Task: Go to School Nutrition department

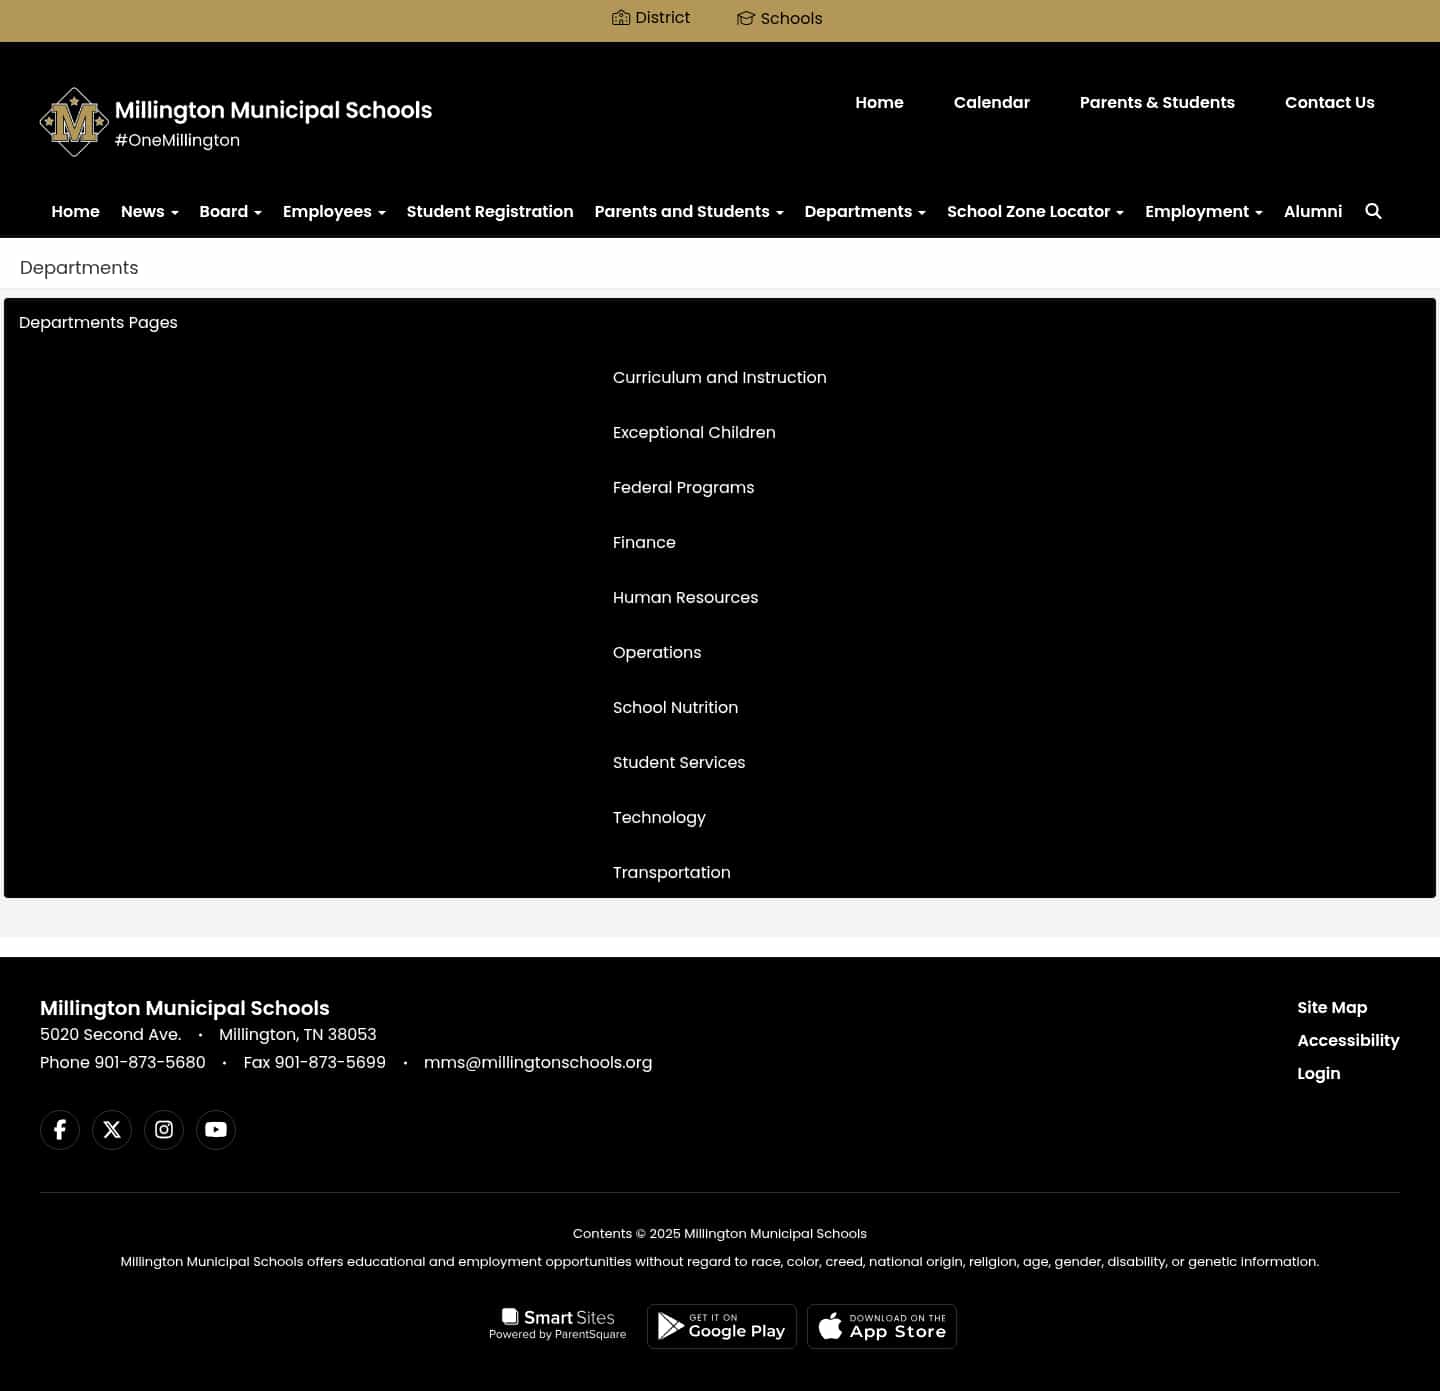Action: (x=676, y=707)
